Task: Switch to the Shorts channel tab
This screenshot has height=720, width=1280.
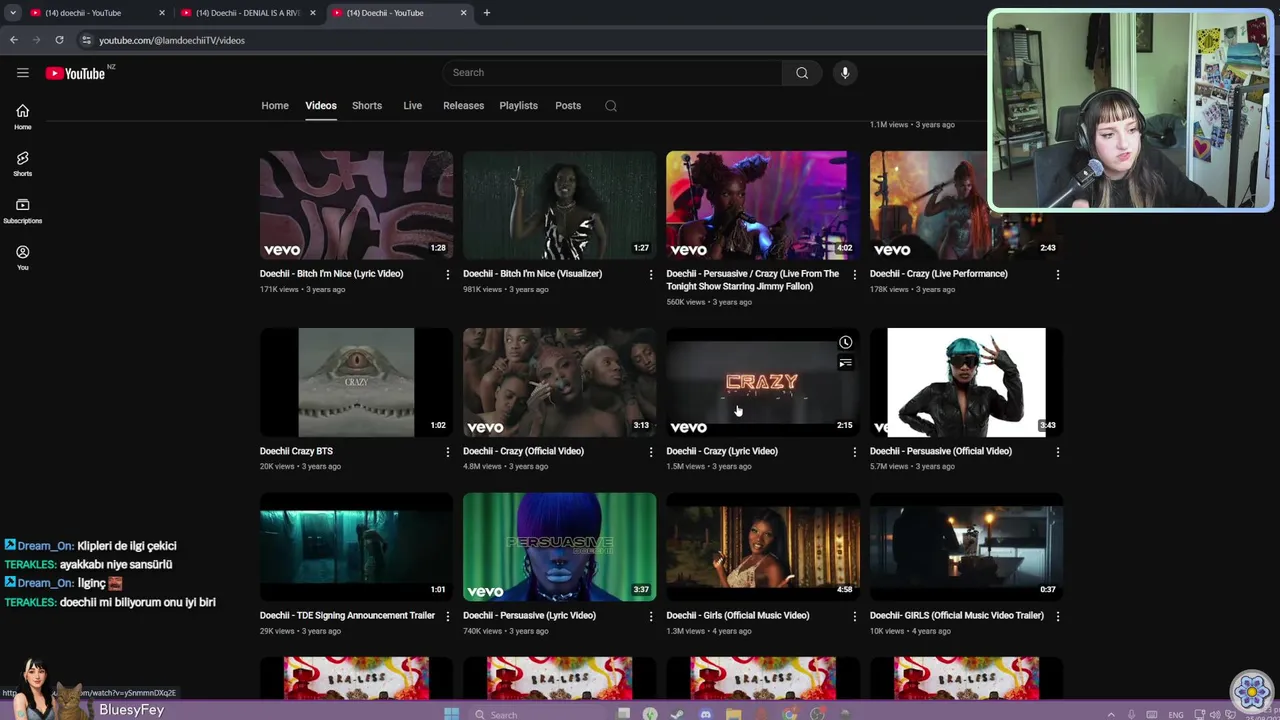Action: [367, 106]
